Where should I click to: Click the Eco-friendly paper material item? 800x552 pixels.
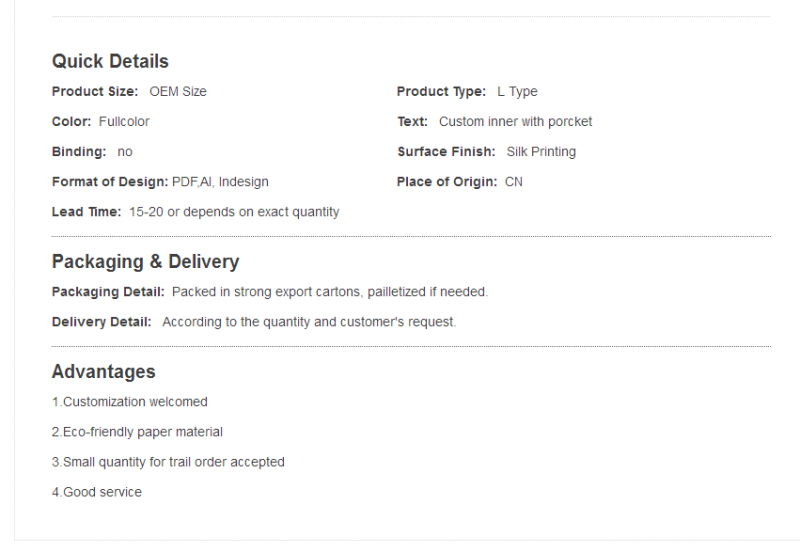click(137, 432)
